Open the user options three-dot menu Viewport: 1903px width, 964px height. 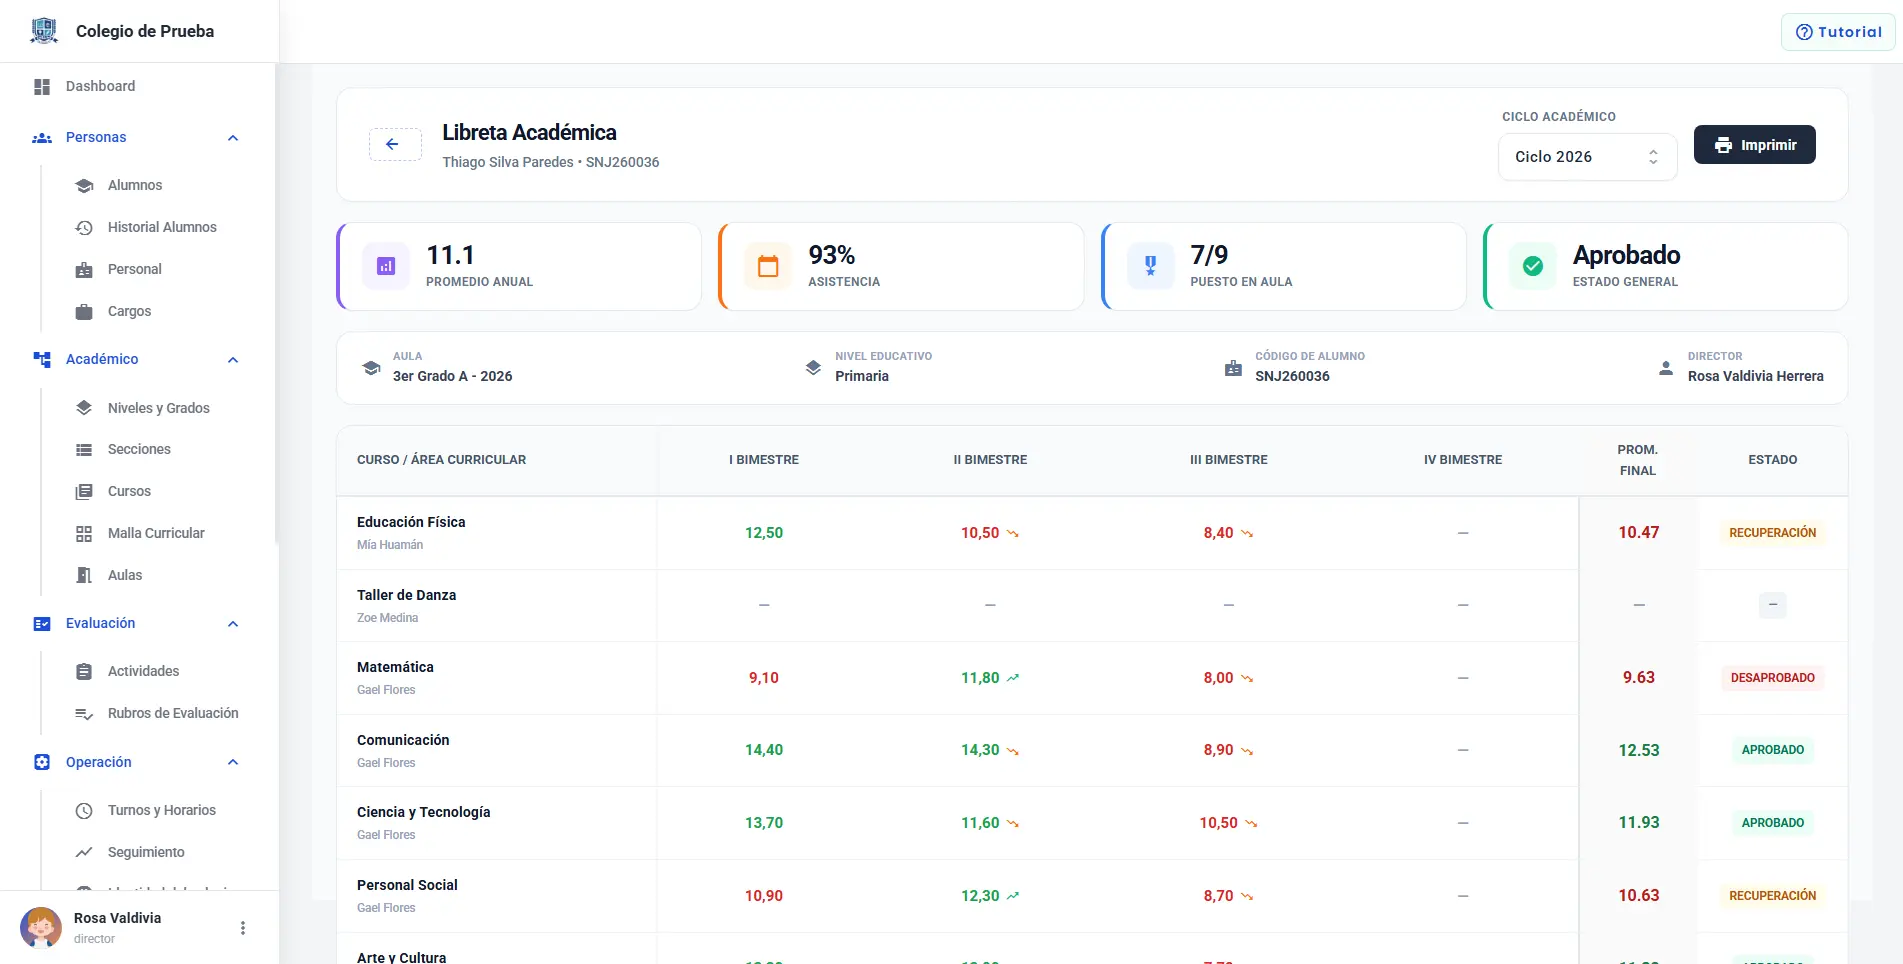pyautogui.click(x=243, y=928)
